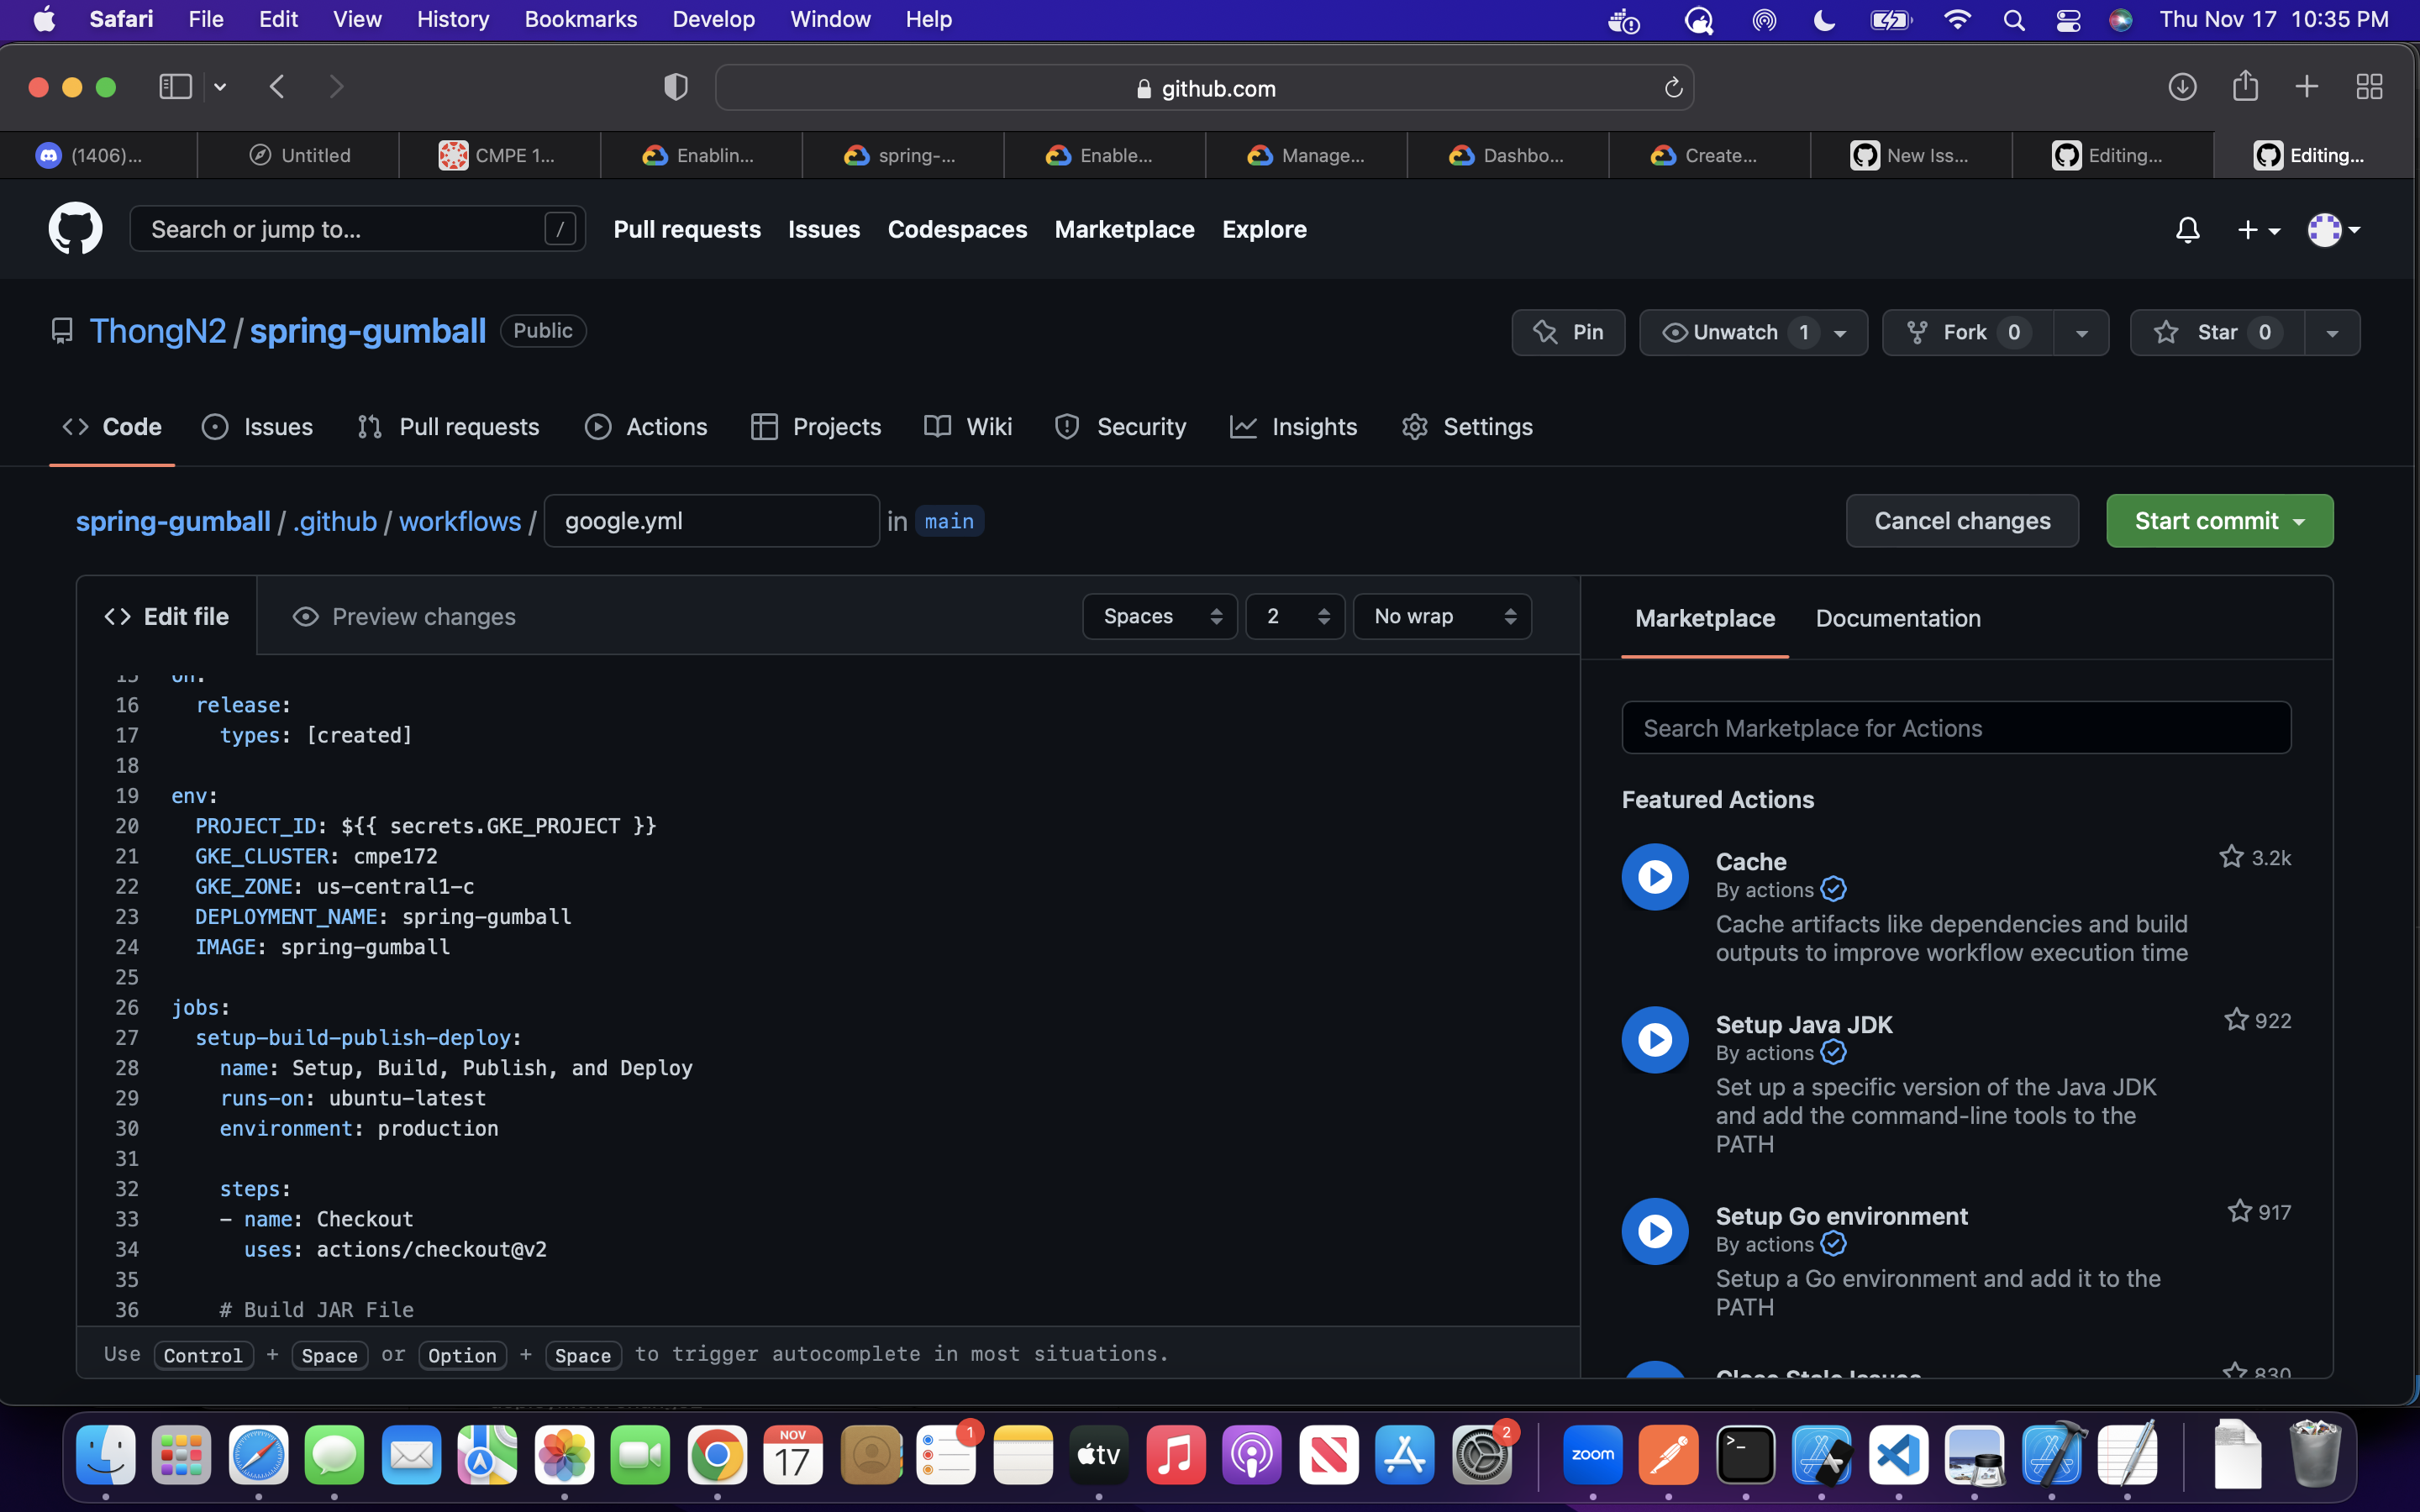Click the Cancel changes button
The width and height of the screenshot is (2420, 1512).
tap(1961, 521)
